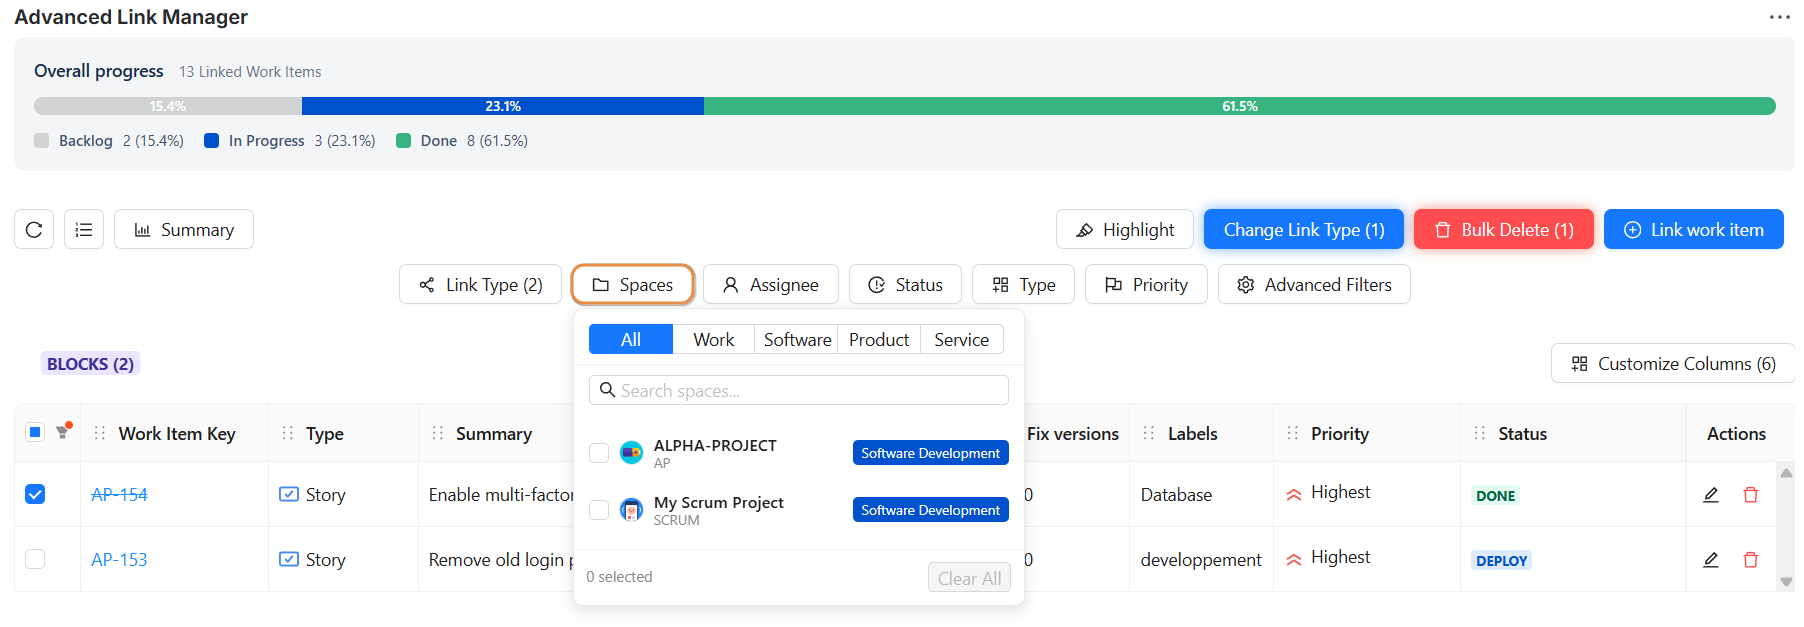Open Advanced Filters panel
The image size is (1804, 627).
pos(1314,285)
